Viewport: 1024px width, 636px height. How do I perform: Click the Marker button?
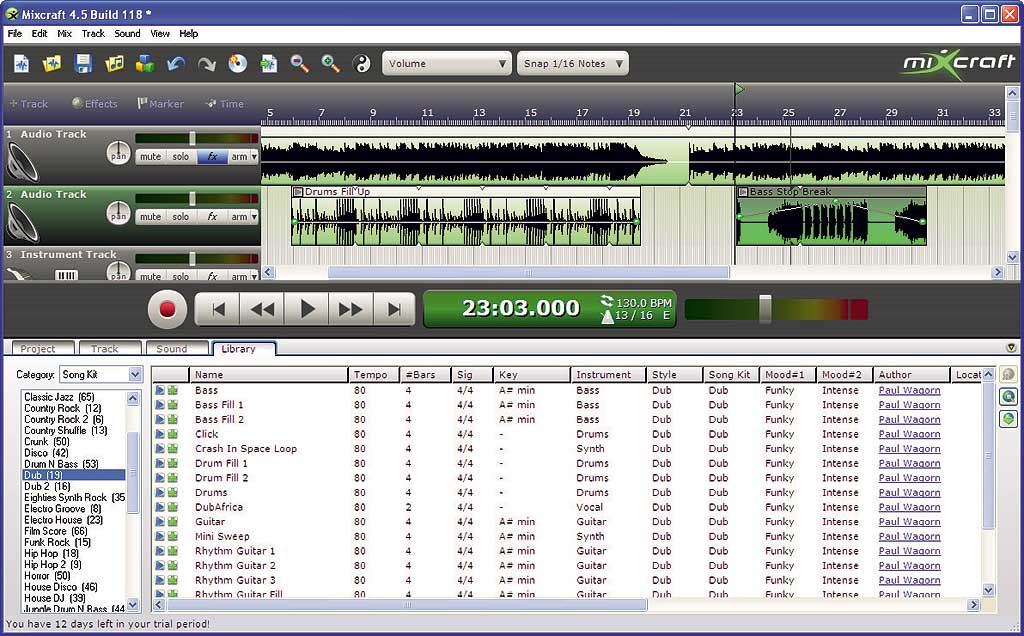(161, 103)
